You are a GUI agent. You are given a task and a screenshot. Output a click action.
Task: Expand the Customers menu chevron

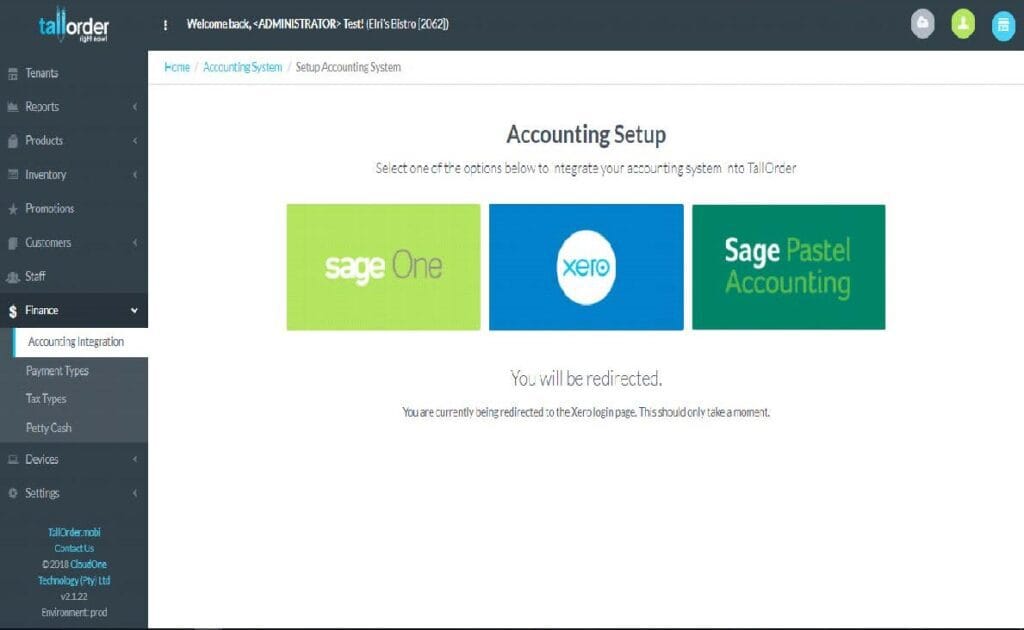(x=135, y=242)
